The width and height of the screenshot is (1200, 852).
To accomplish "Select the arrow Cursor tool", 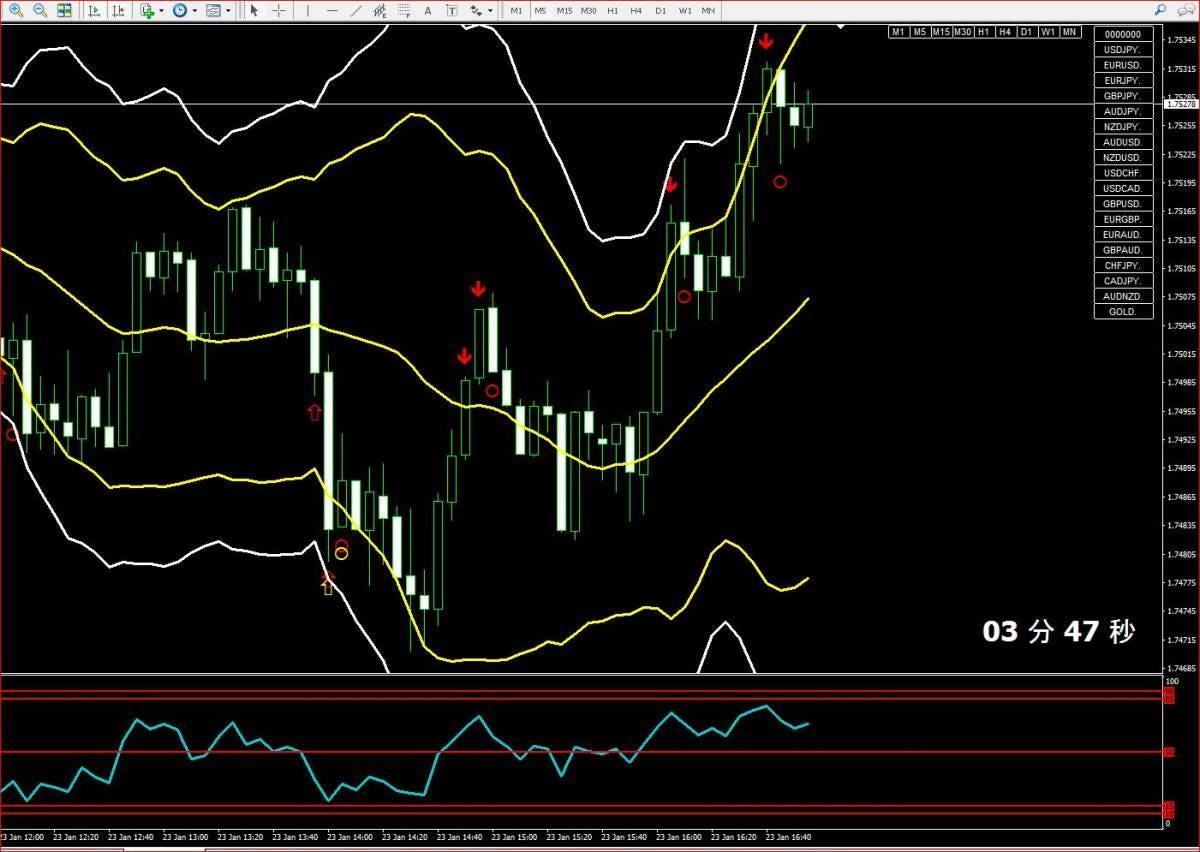I will tap(254, 10).
